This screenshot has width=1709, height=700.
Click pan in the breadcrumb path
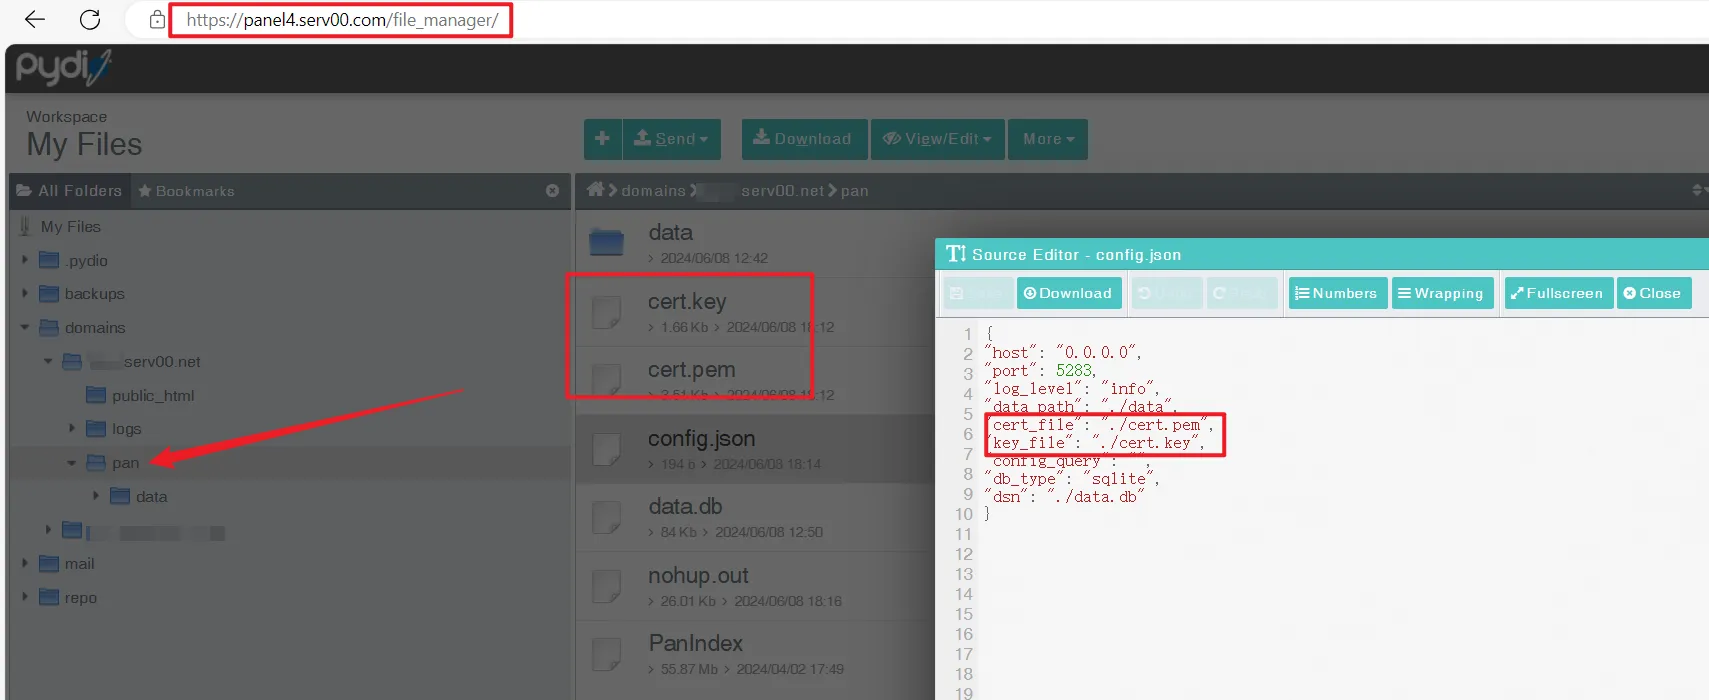[x=854, y=190]
